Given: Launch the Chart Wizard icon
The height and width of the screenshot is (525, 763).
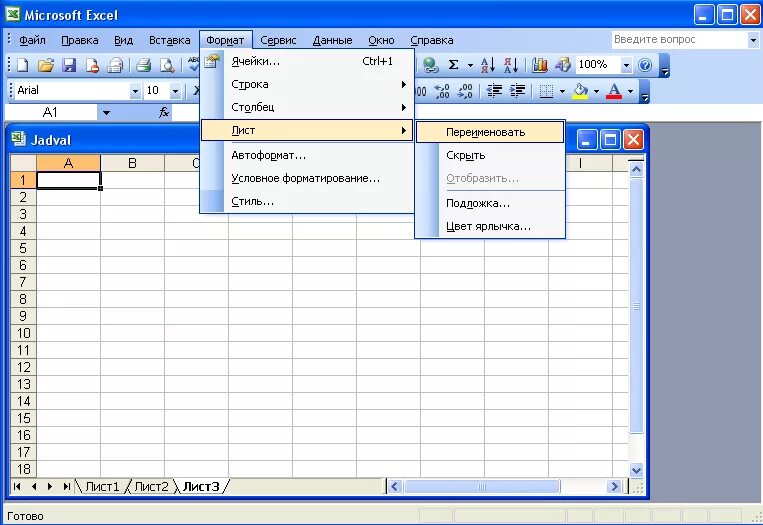Looking at the screenshot, I should pos(539,65).
